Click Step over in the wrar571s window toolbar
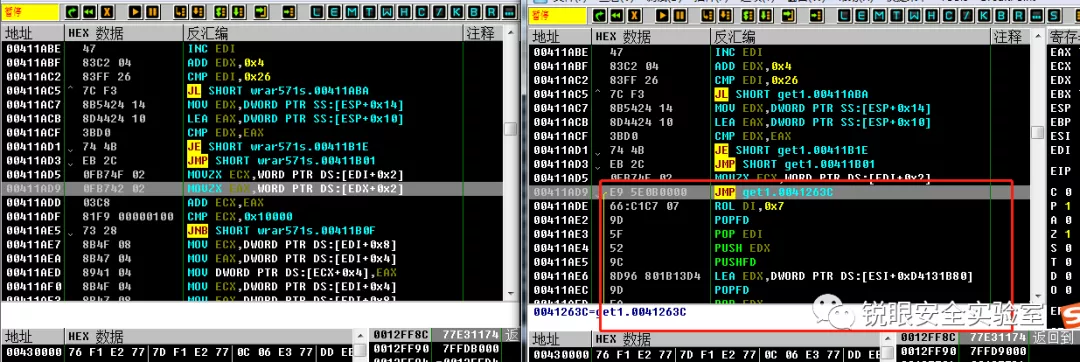Viewport: 1080px width, 362px height. click(197, 12)
